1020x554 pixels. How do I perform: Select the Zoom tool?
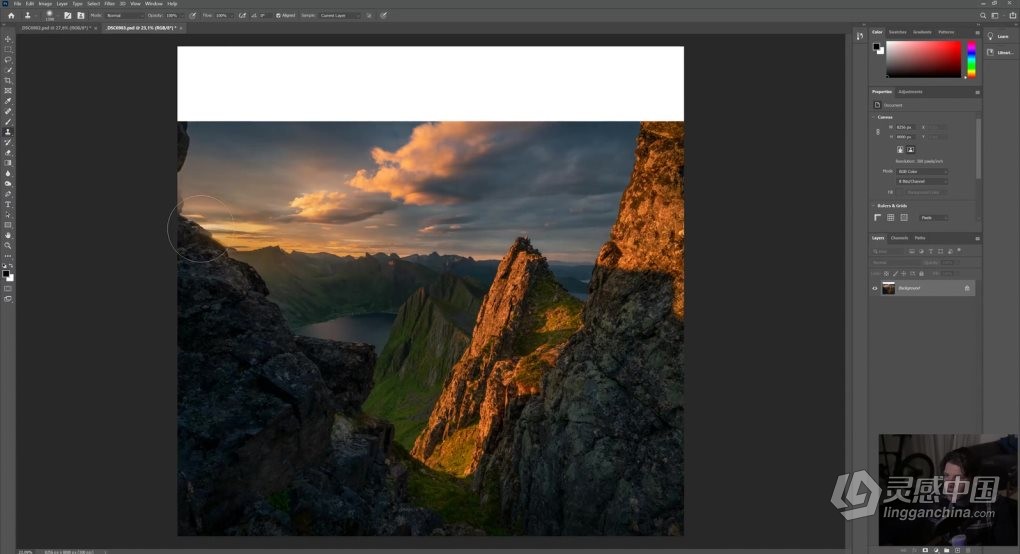click(x=8, y=246)
